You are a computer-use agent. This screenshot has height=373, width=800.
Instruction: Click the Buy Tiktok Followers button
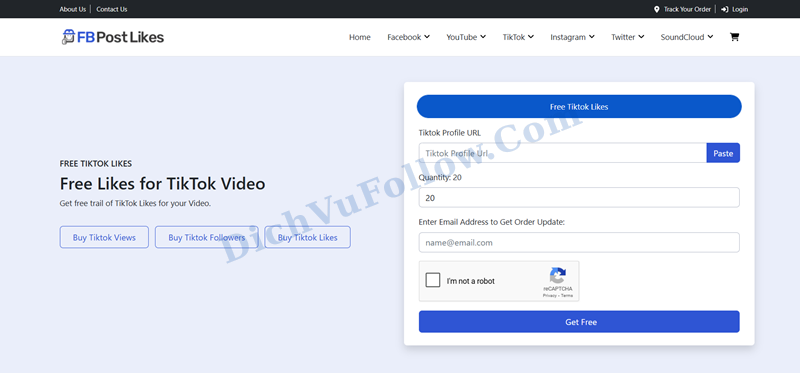pos(207,237)
